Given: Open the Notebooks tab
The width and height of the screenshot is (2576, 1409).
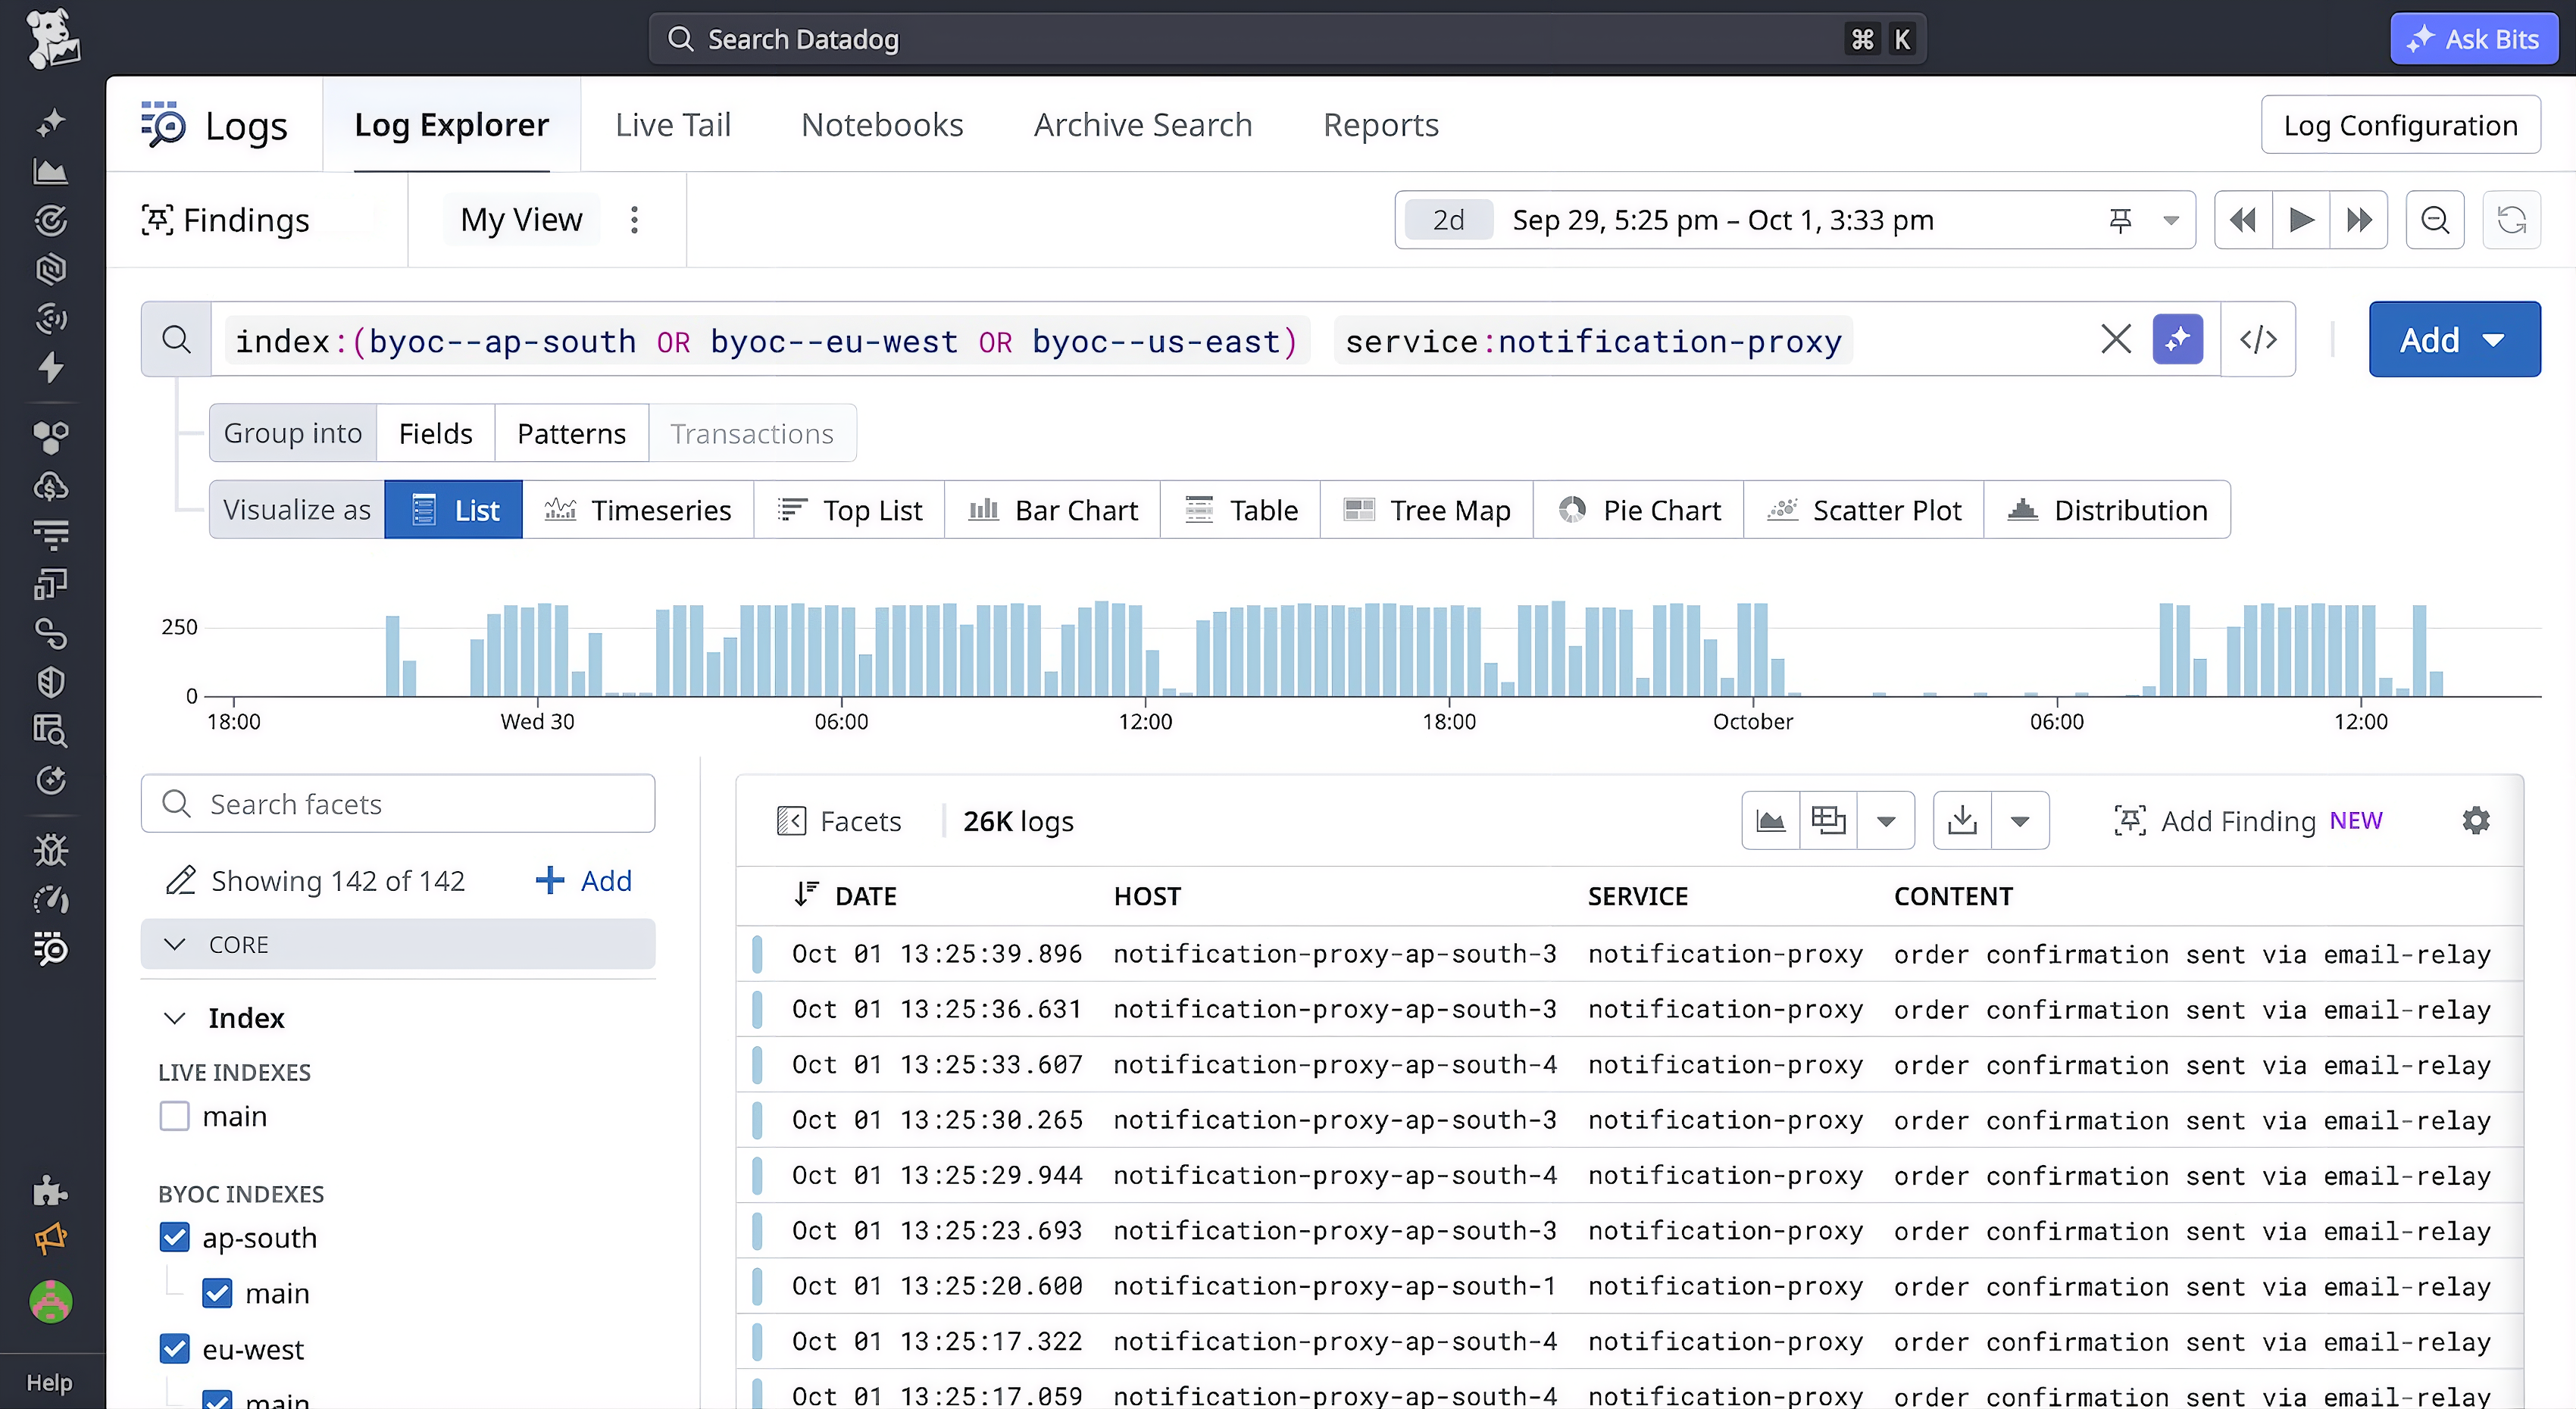Looking at the screenshot, I should coord(882,125).
